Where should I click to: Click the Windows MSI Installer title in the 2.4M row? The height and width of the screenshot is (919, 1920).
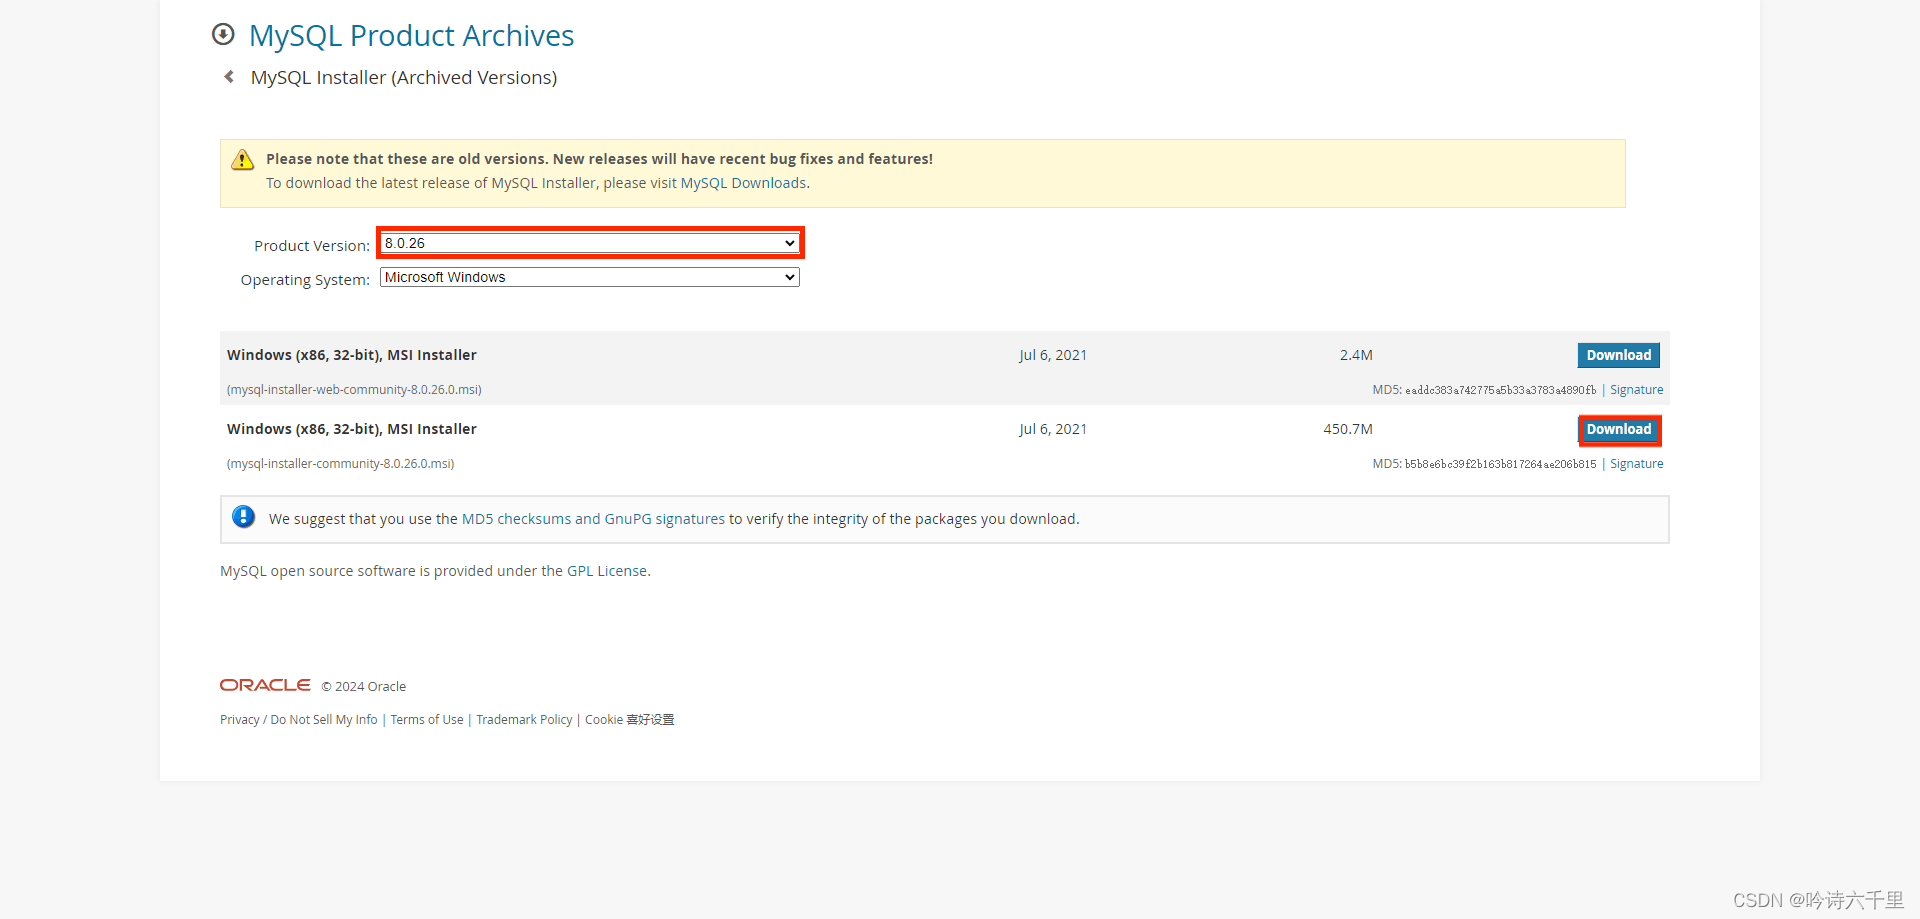click(352, 355)
